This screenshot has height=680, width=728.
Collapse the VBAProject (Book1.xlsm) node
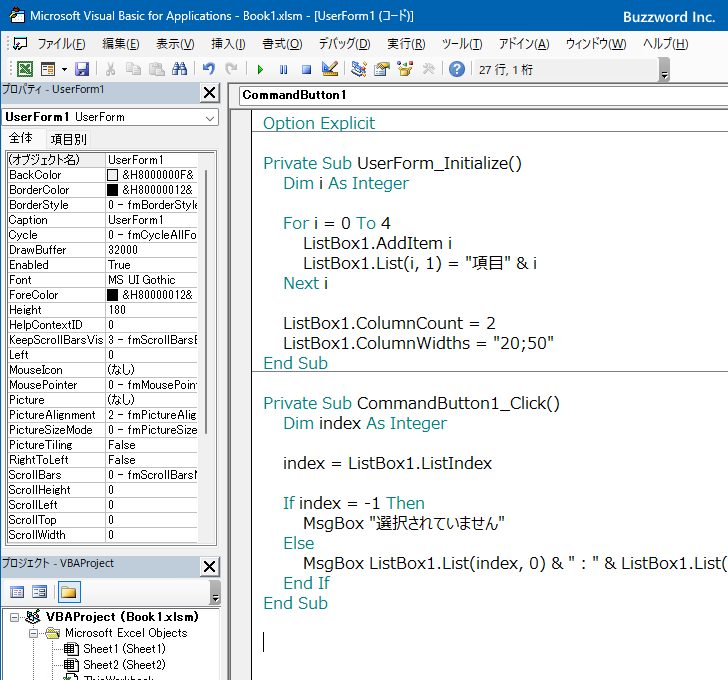pyautogui.click(x=14, y=617)
